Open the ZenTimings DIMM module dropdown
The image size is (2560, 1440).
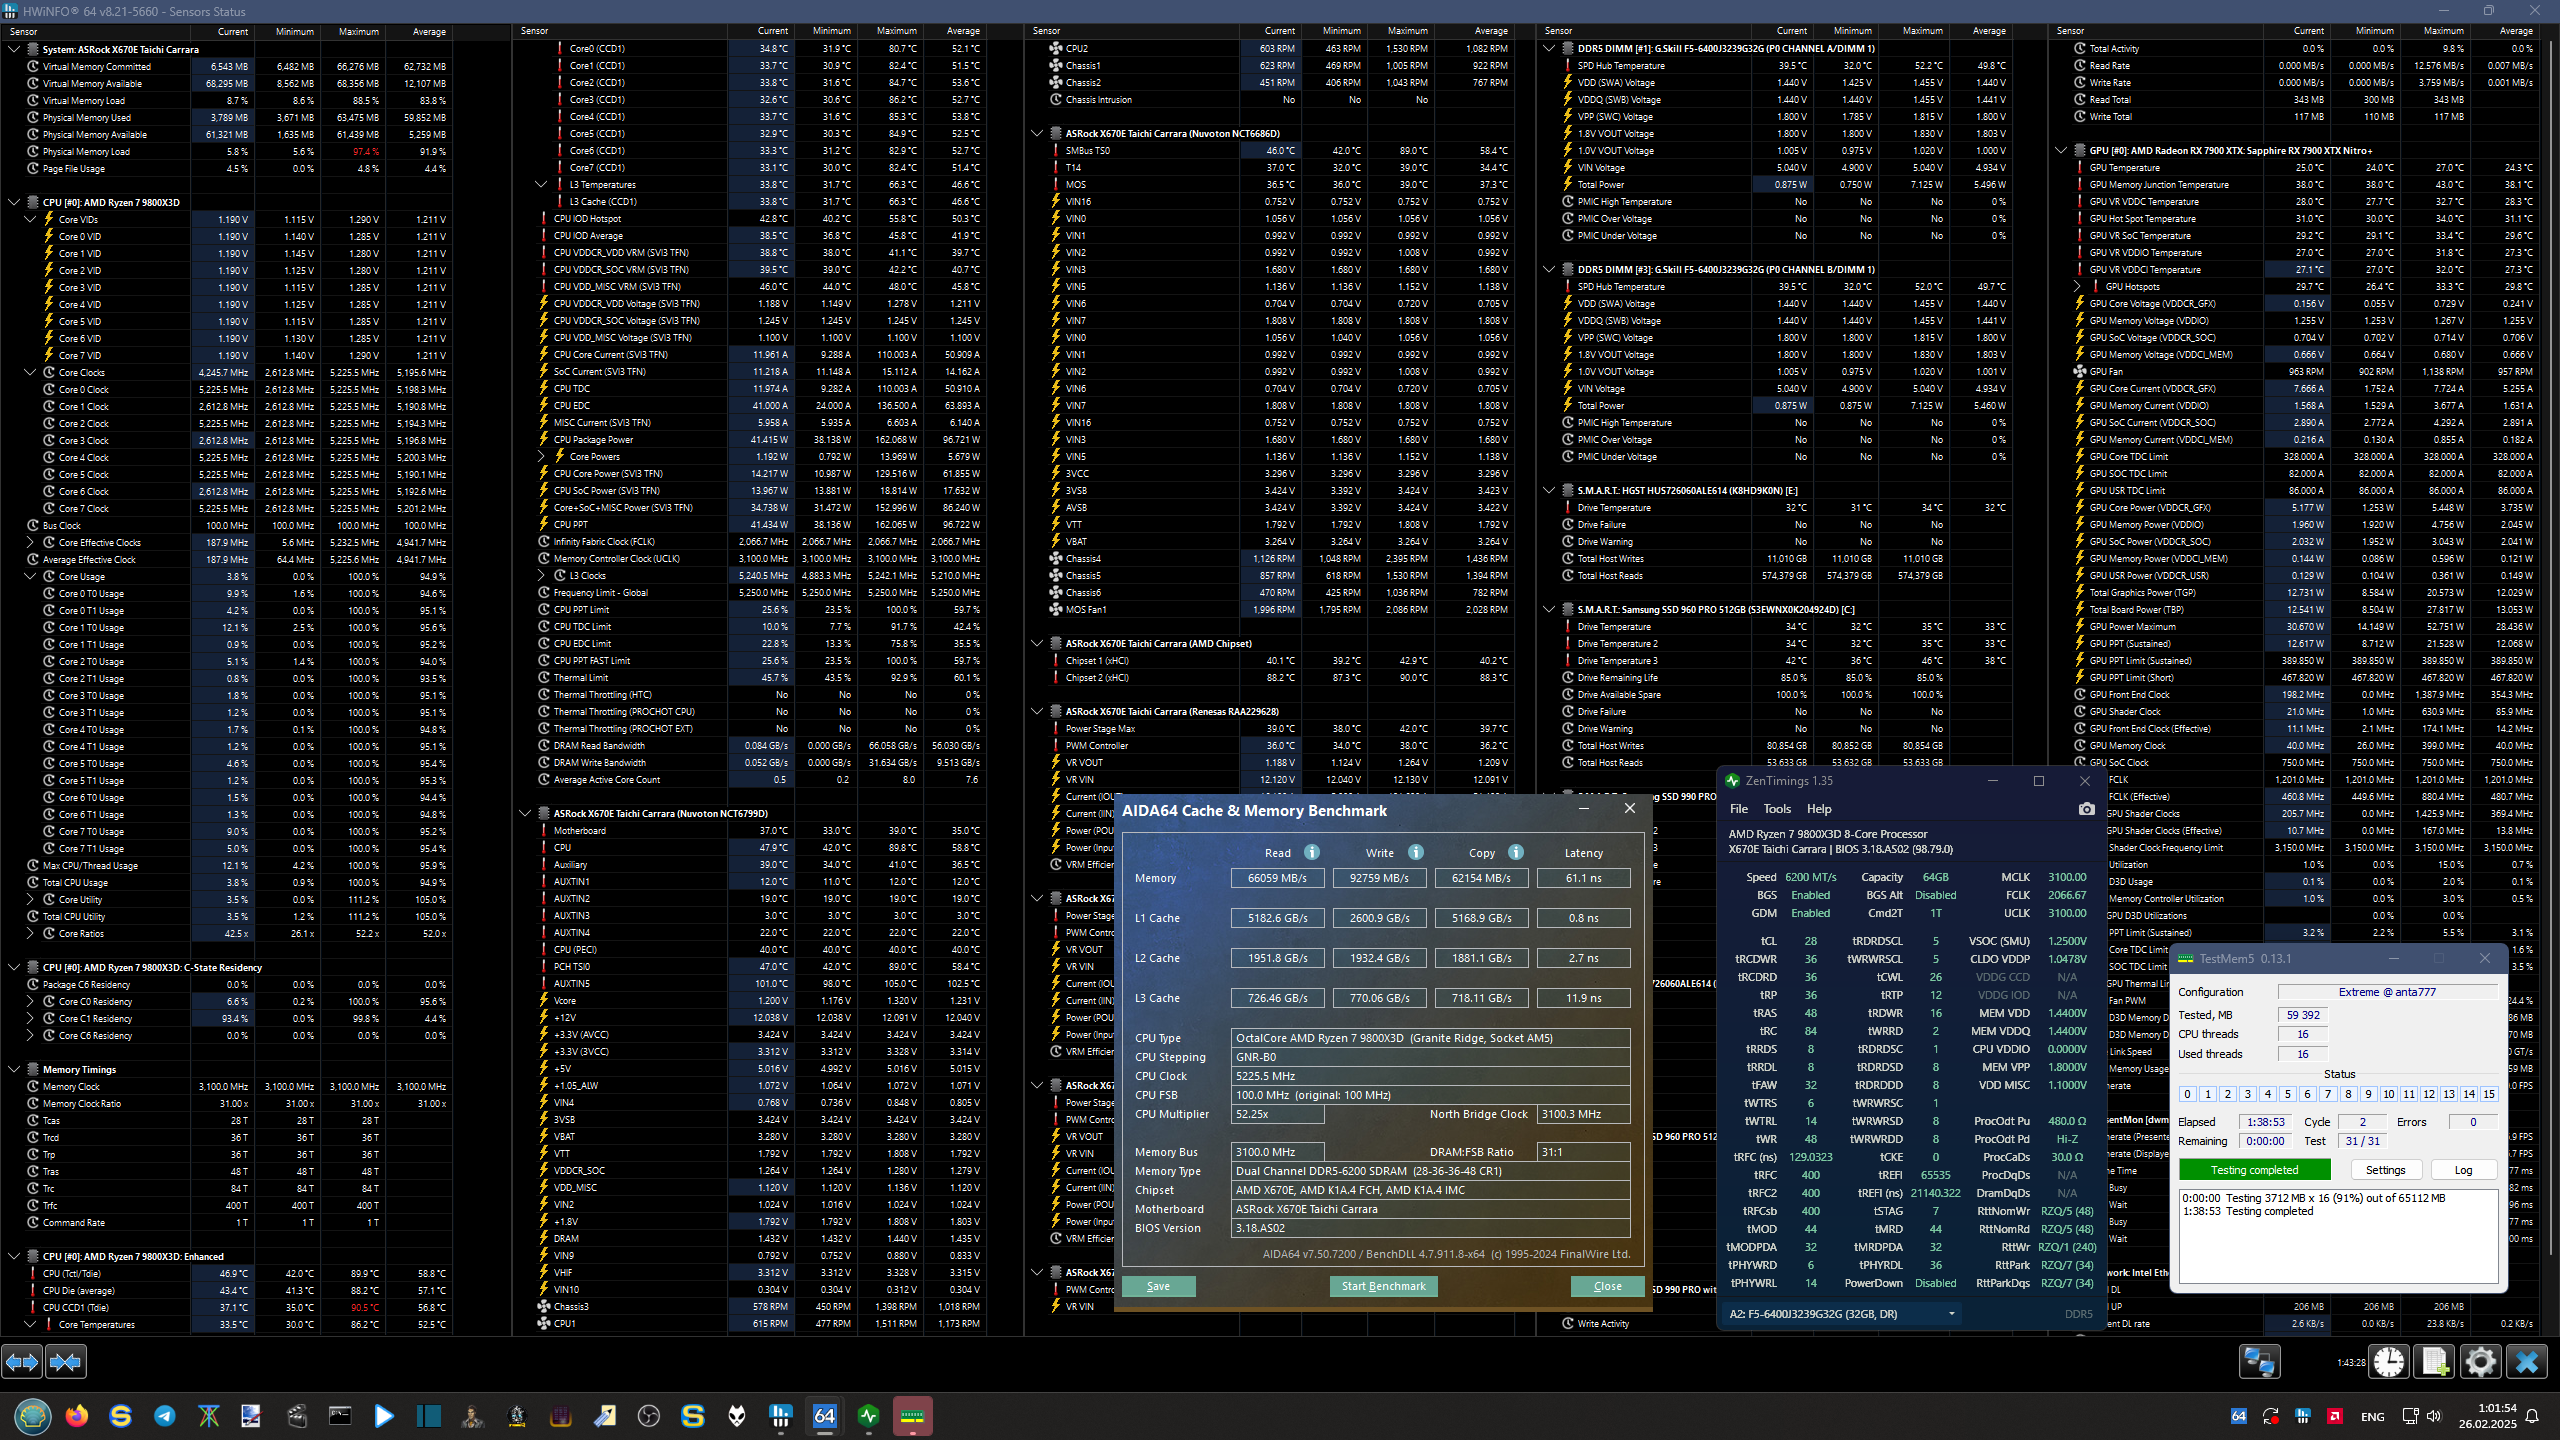1950,1314
